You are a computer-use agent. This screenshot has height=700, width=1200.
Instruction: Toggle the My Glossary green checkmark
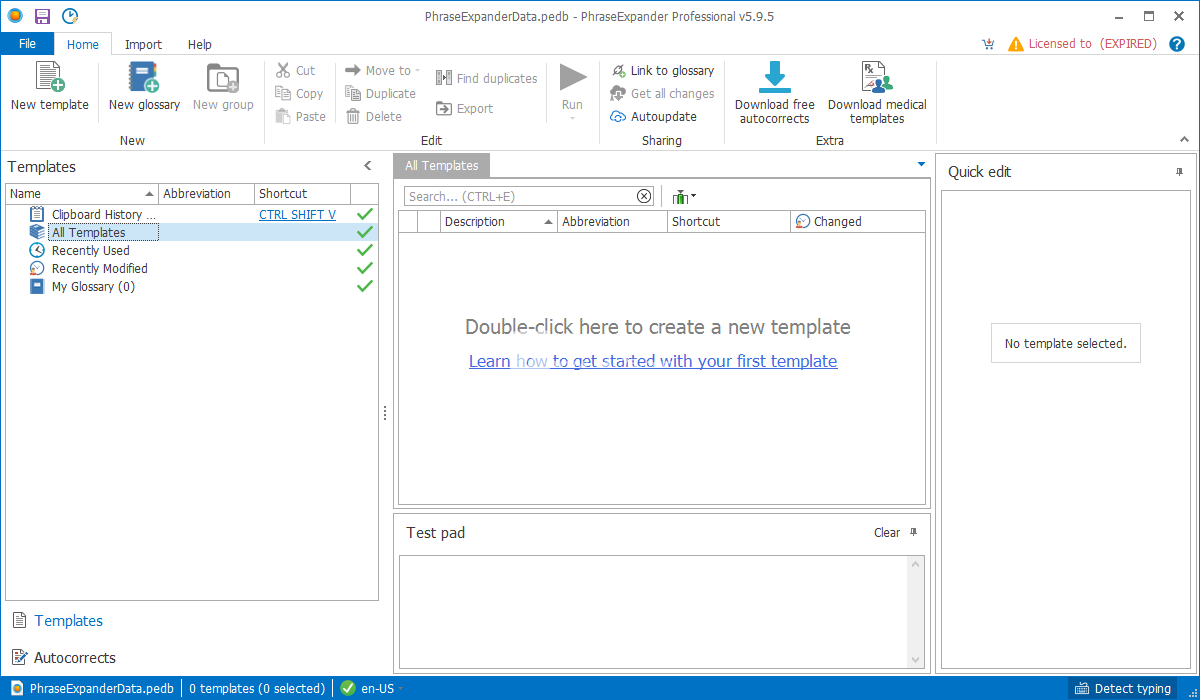(x=365, y=286)
